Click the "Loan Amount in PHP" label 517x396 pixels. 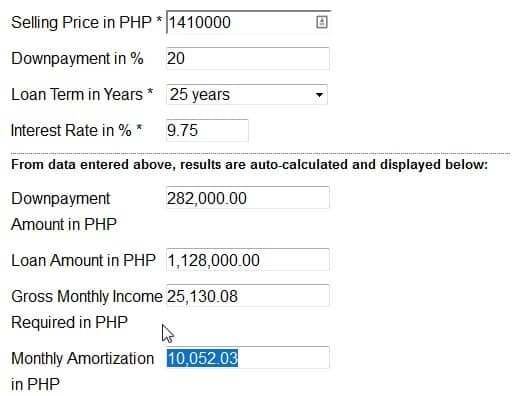[83, 260]
